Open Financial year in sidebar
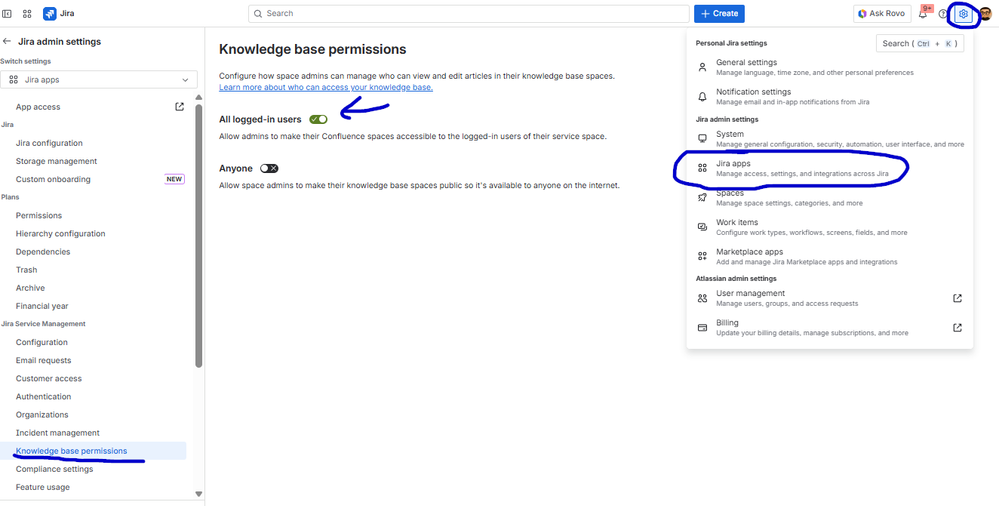Image resolution: width=999 pixels, height=506 pixels. 42,306
